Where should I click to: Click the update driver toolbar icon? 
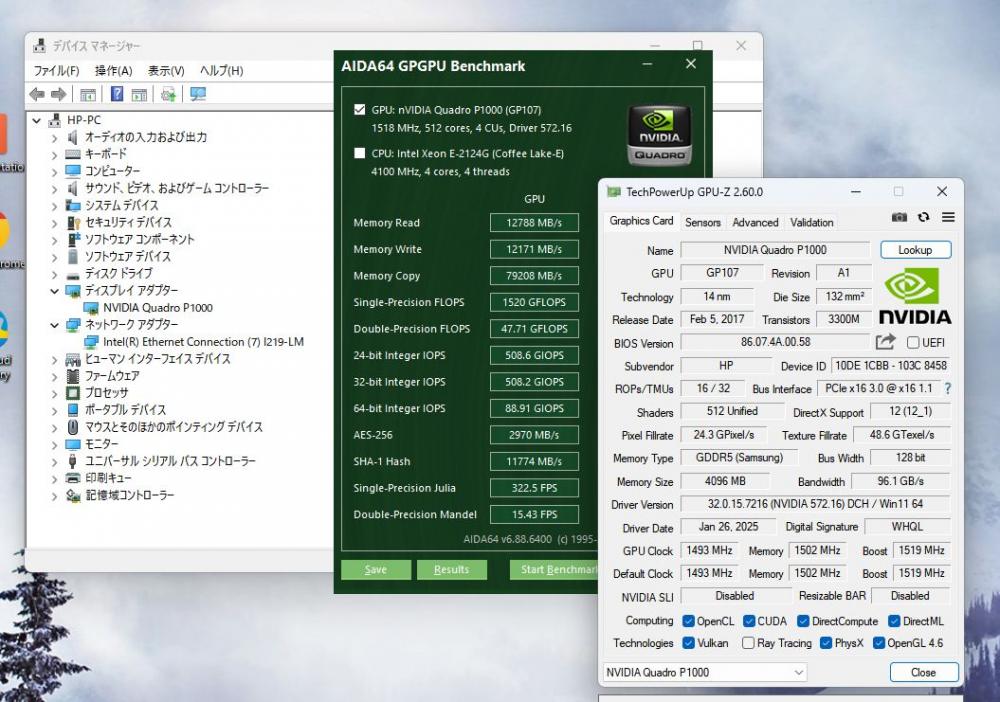pyautogui.click(x=168, y=94)
